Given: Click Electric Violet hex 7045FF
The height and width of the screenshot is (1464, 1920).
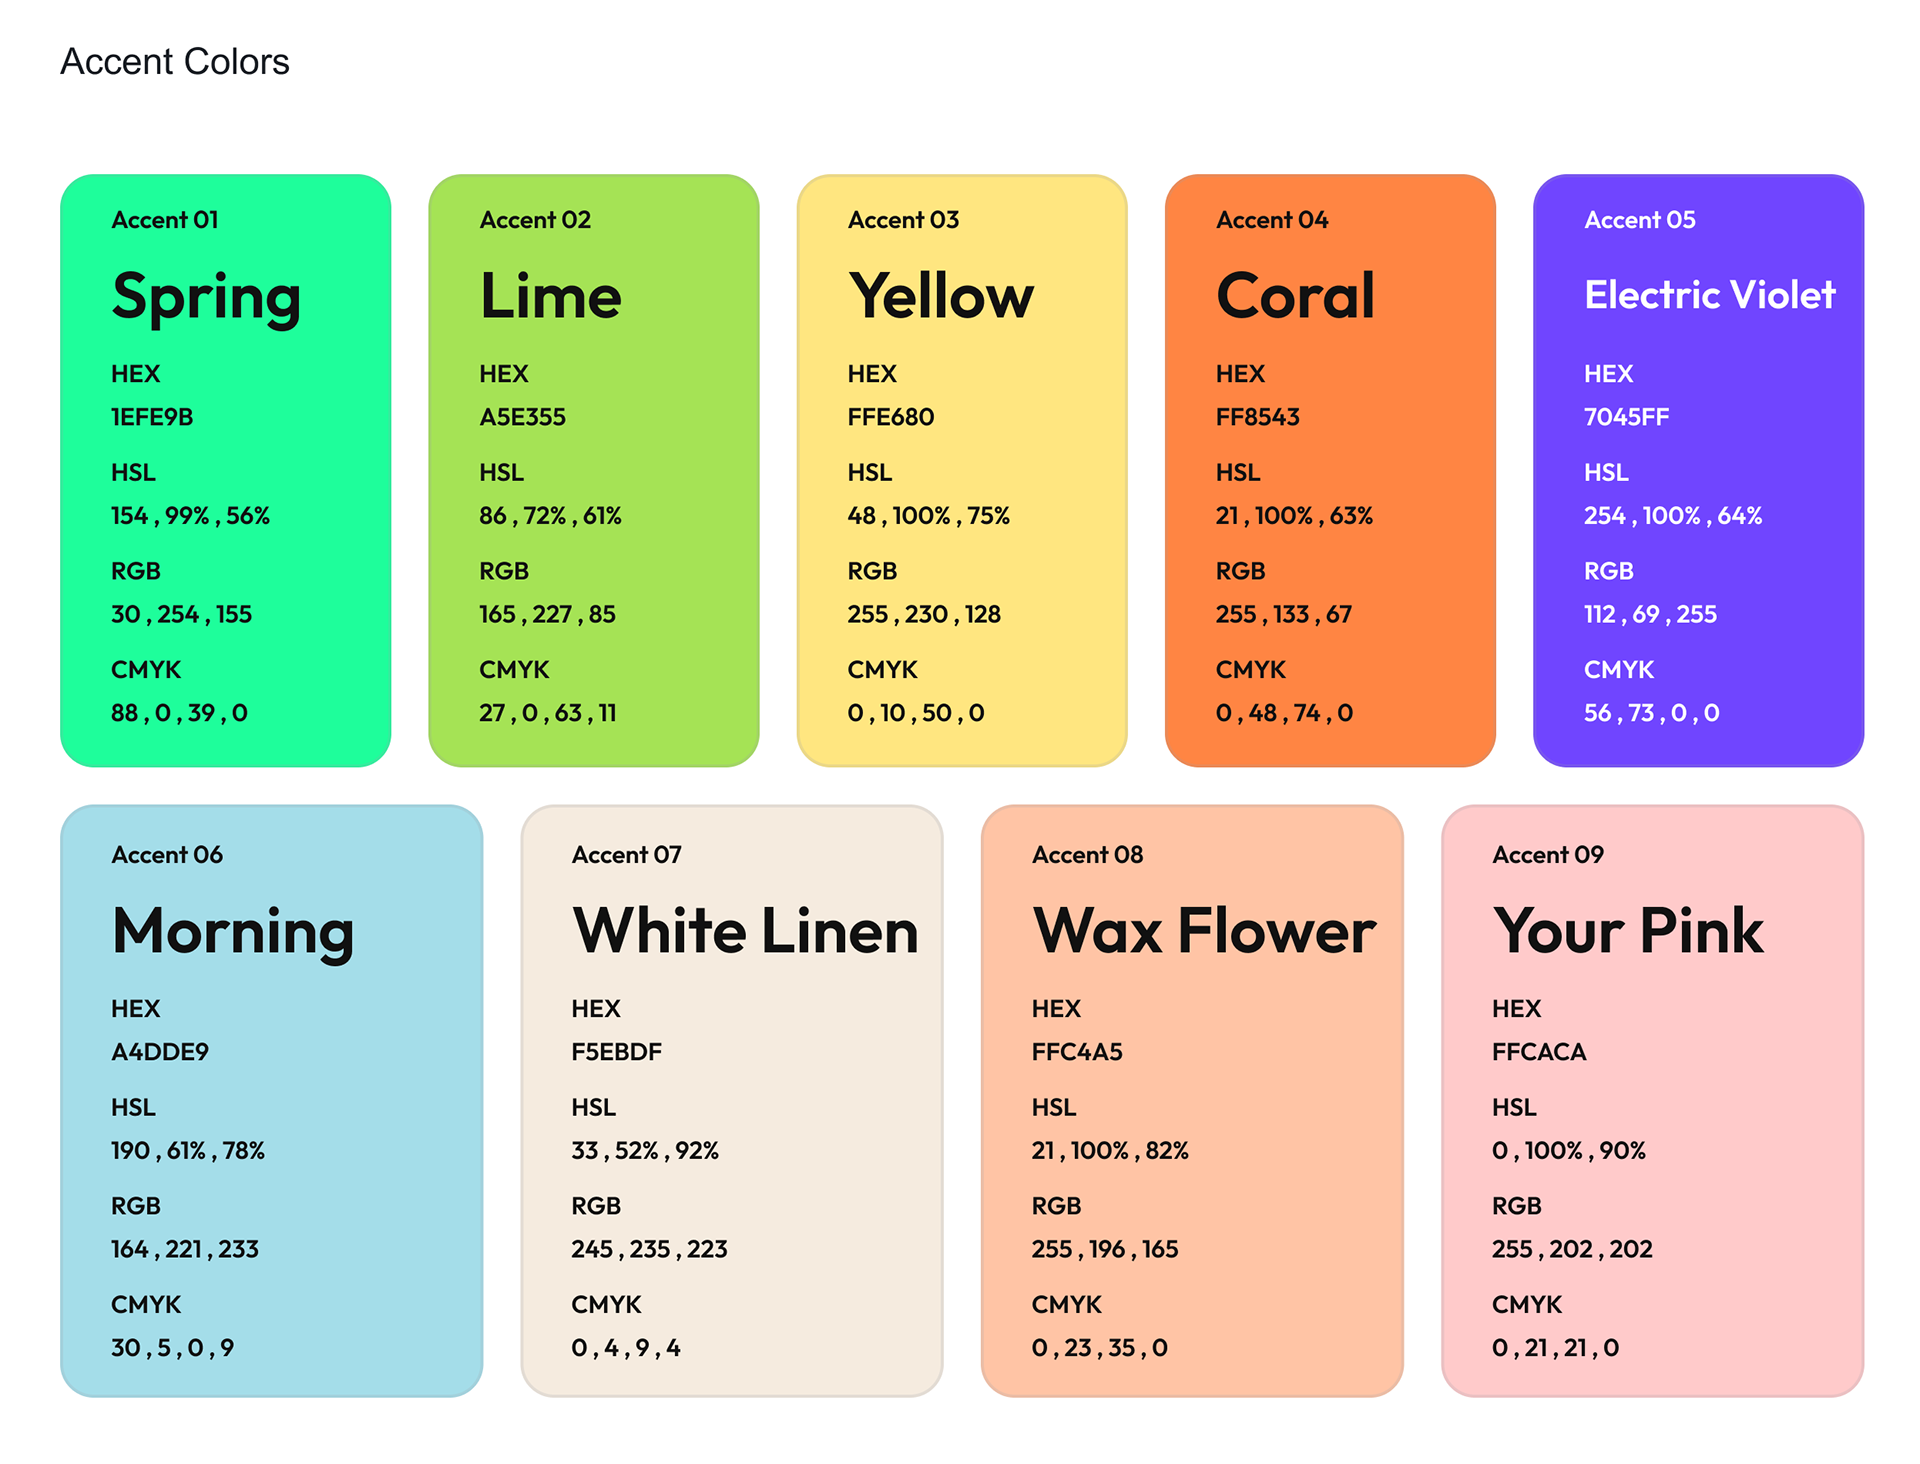Looking at the screenshot, I should pyautogui.click(x=1626, y=417).
